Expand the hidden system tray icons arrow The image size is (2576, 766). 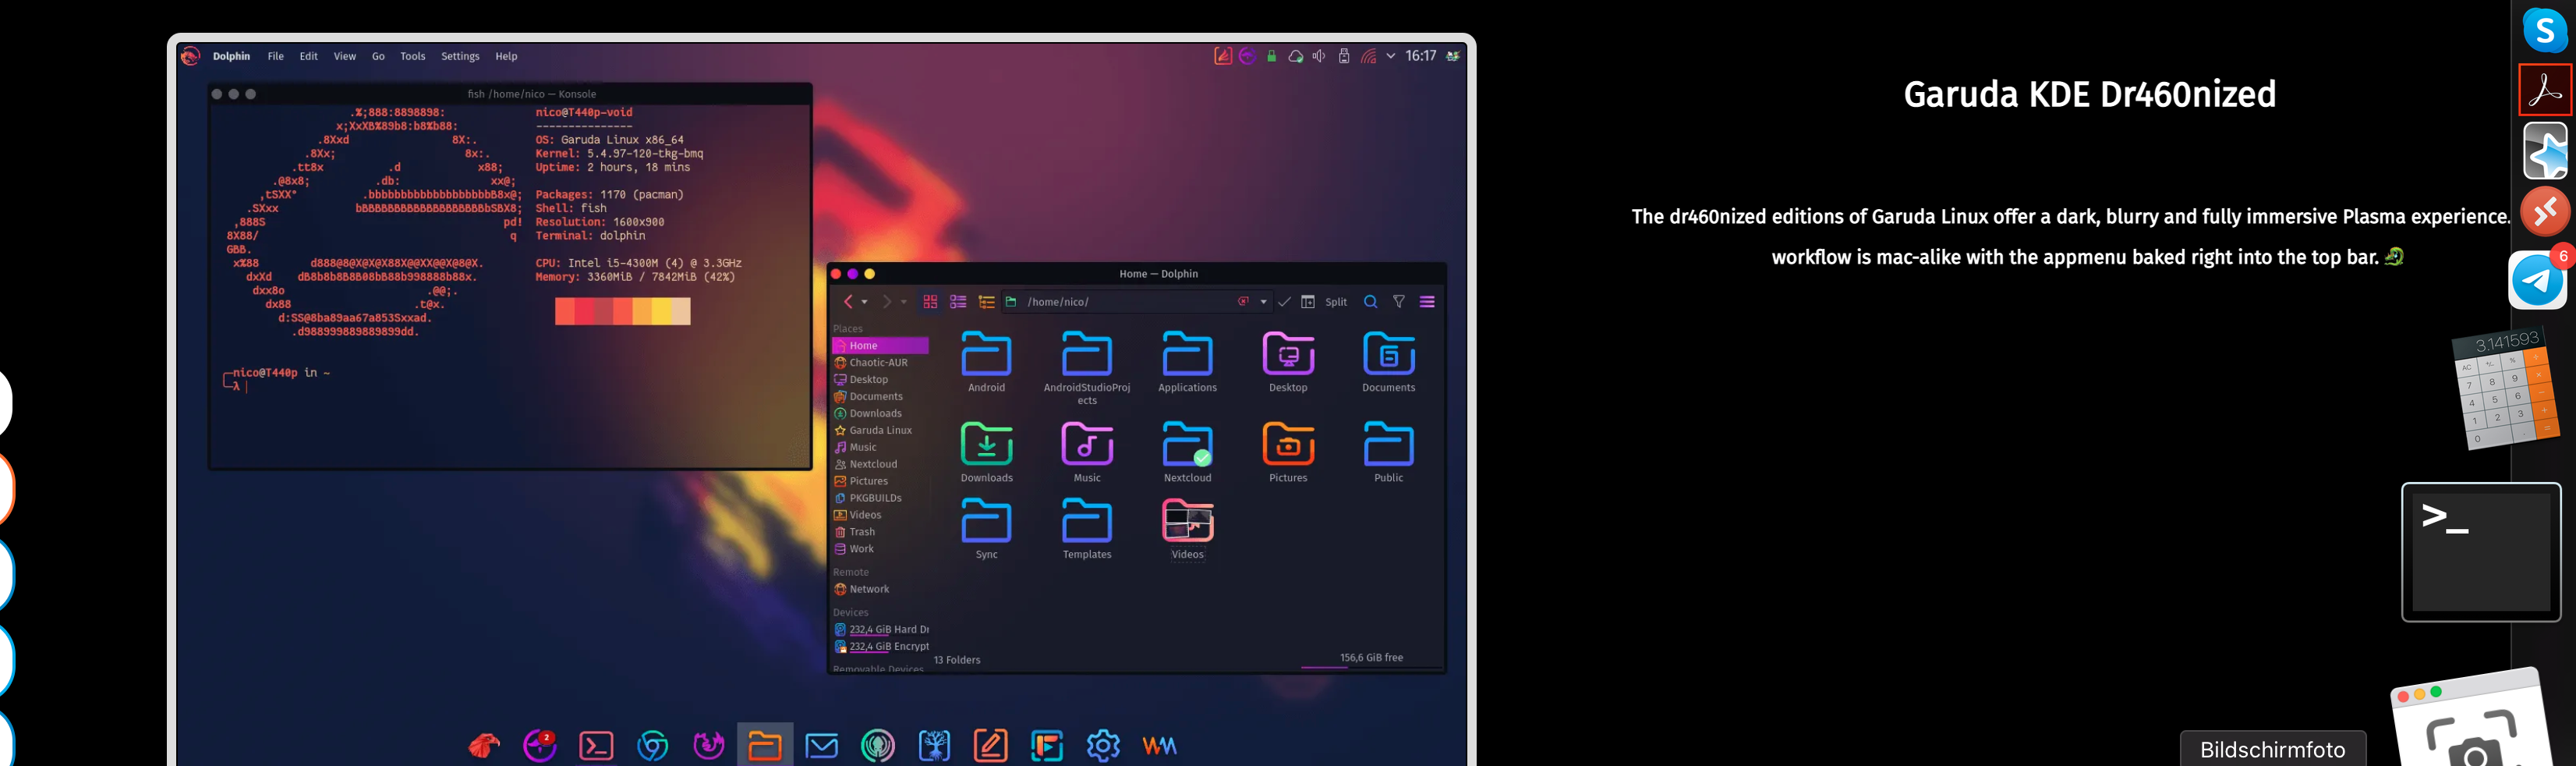pyautogui.click(x=1390, y=57)
